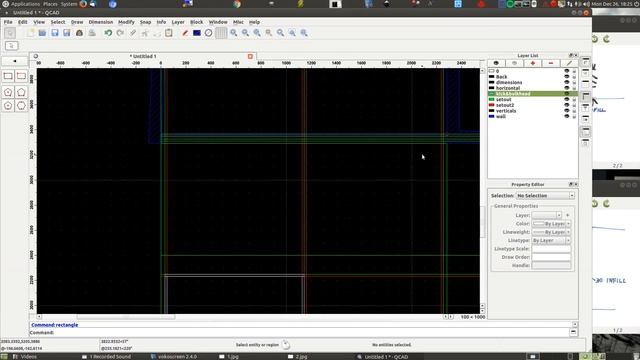The width and height of the screenshot is (640, 360).
Task: Open the Snap menu
Action: [145, 22]
